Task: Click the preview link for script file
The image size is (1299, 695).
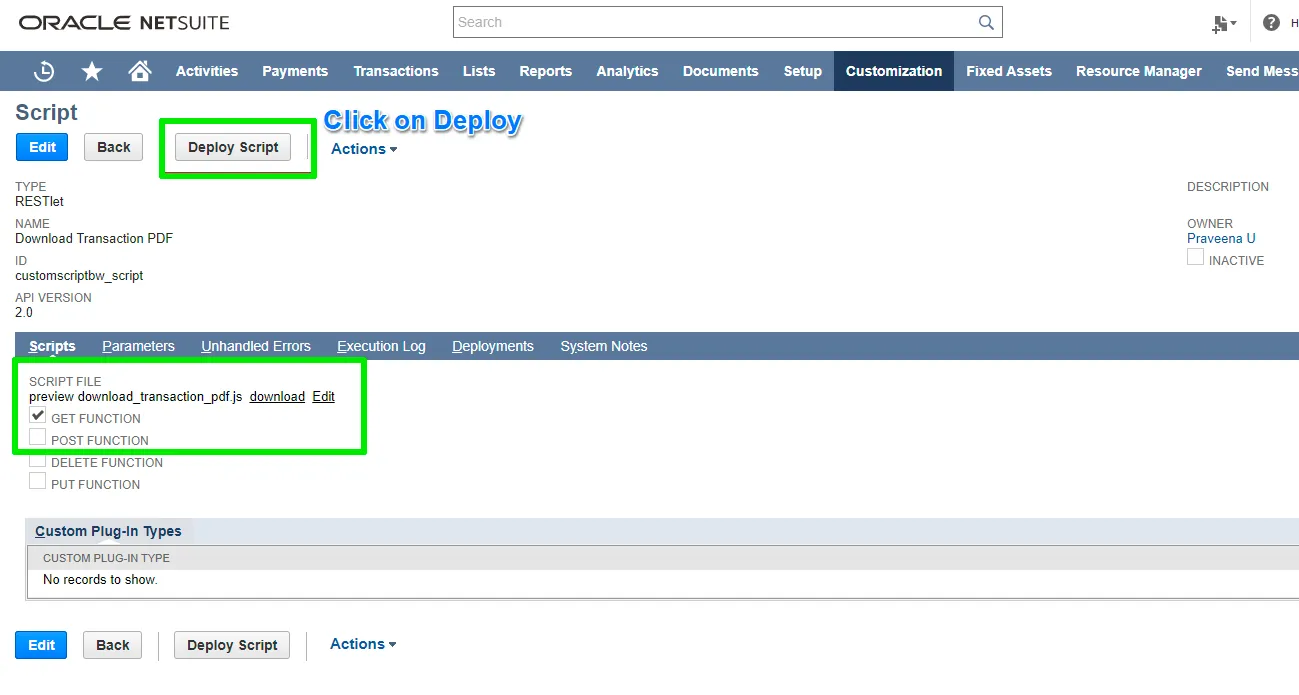Action: tap(51, 397)
